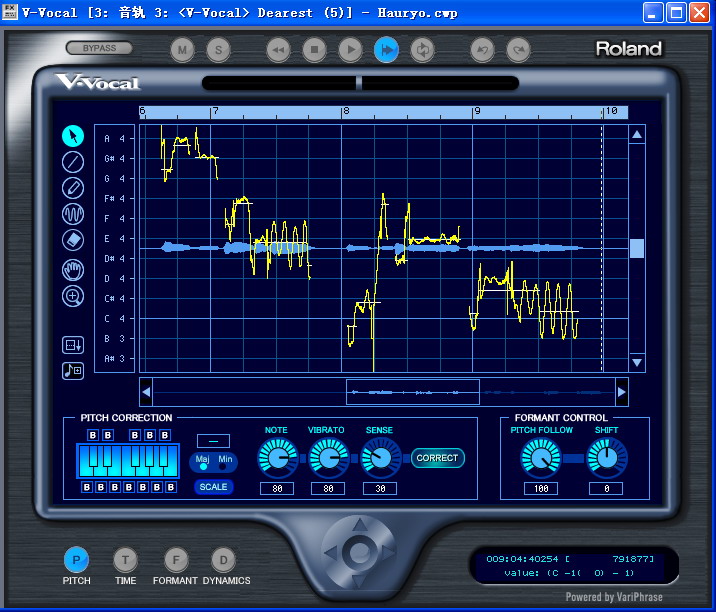Toggle first upper-row B bypass key button

(93, 435)
